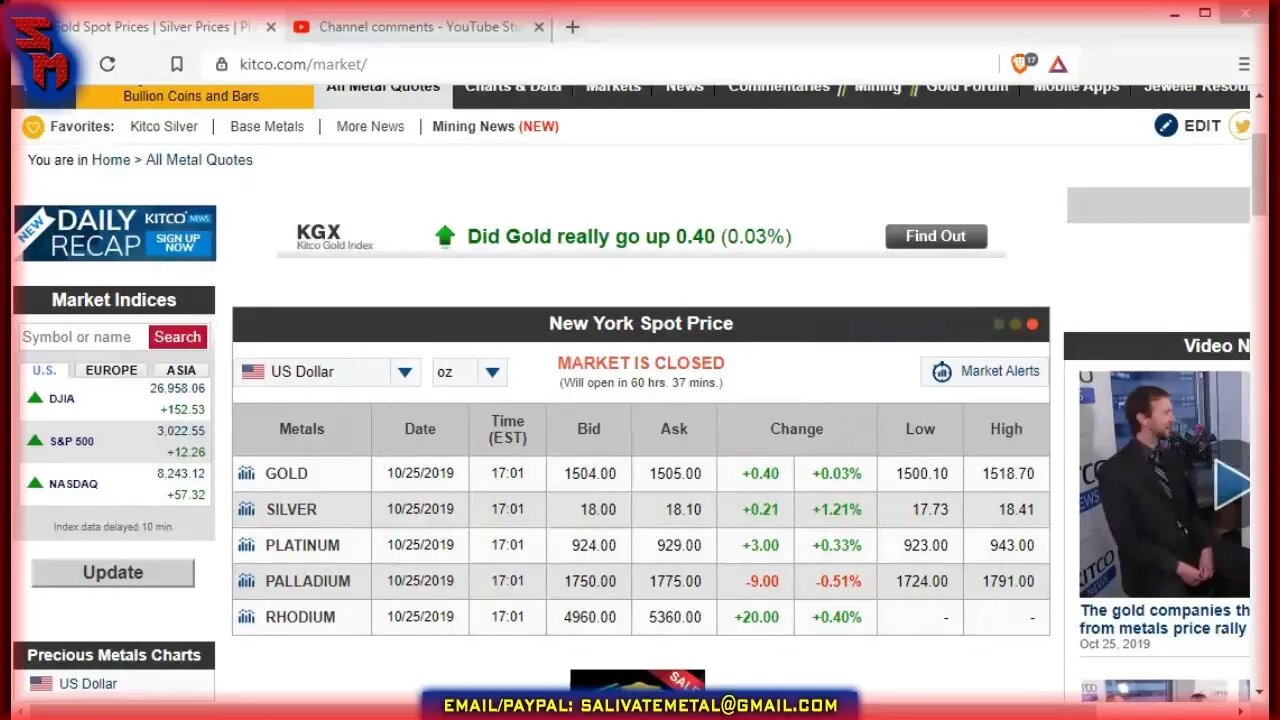Click the Symbol or name search field
This screenshot has height=720, width=1280.
pos(84,337)
